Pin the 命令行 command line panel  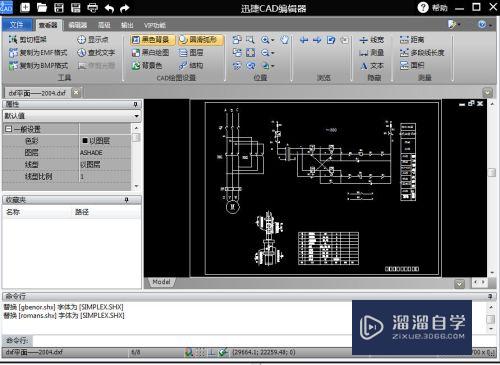490,296
